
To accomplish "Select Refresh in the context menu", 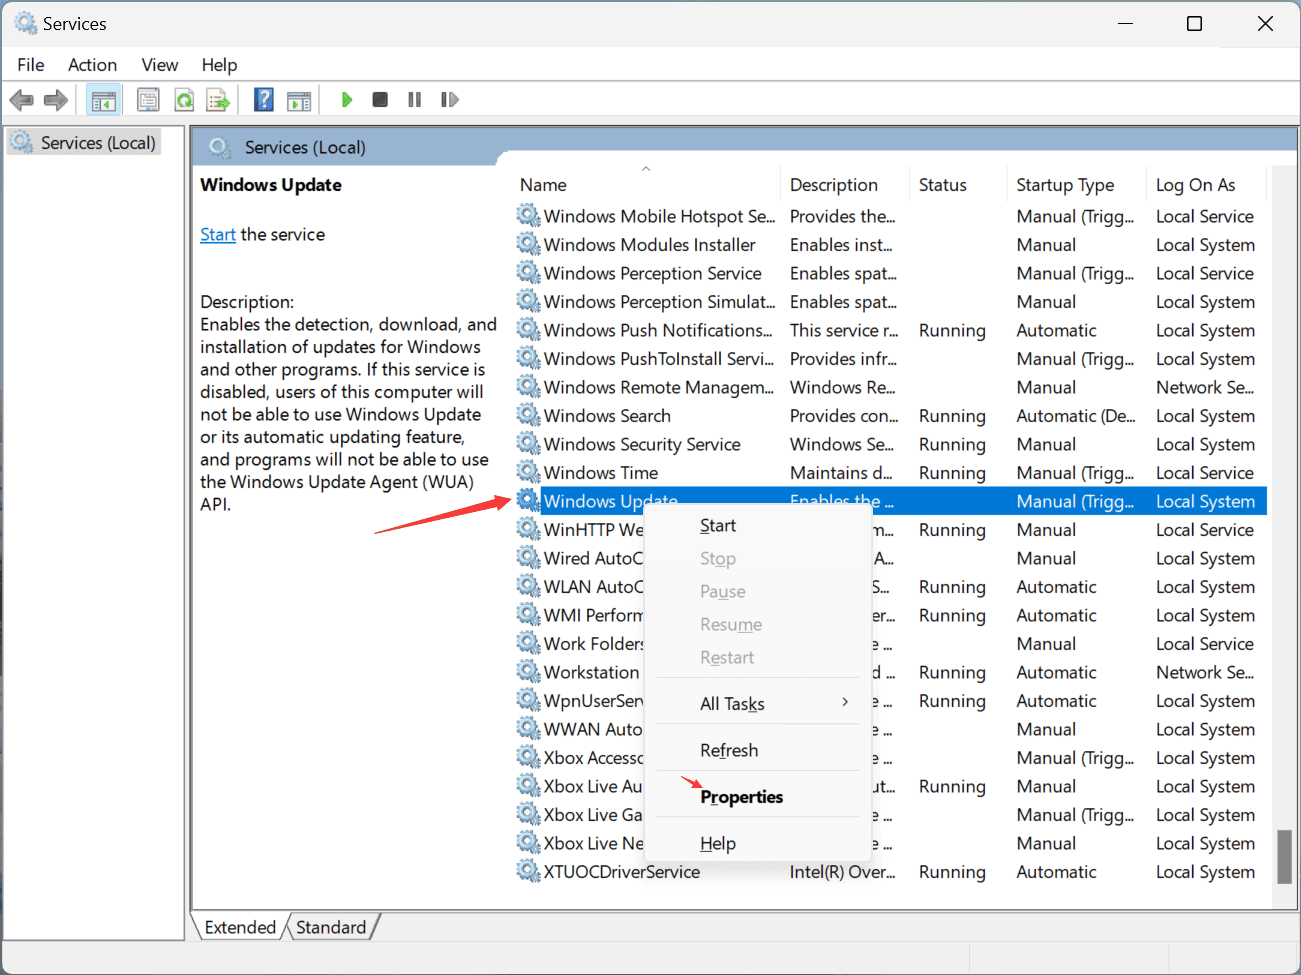I will (x=728, y=750).
